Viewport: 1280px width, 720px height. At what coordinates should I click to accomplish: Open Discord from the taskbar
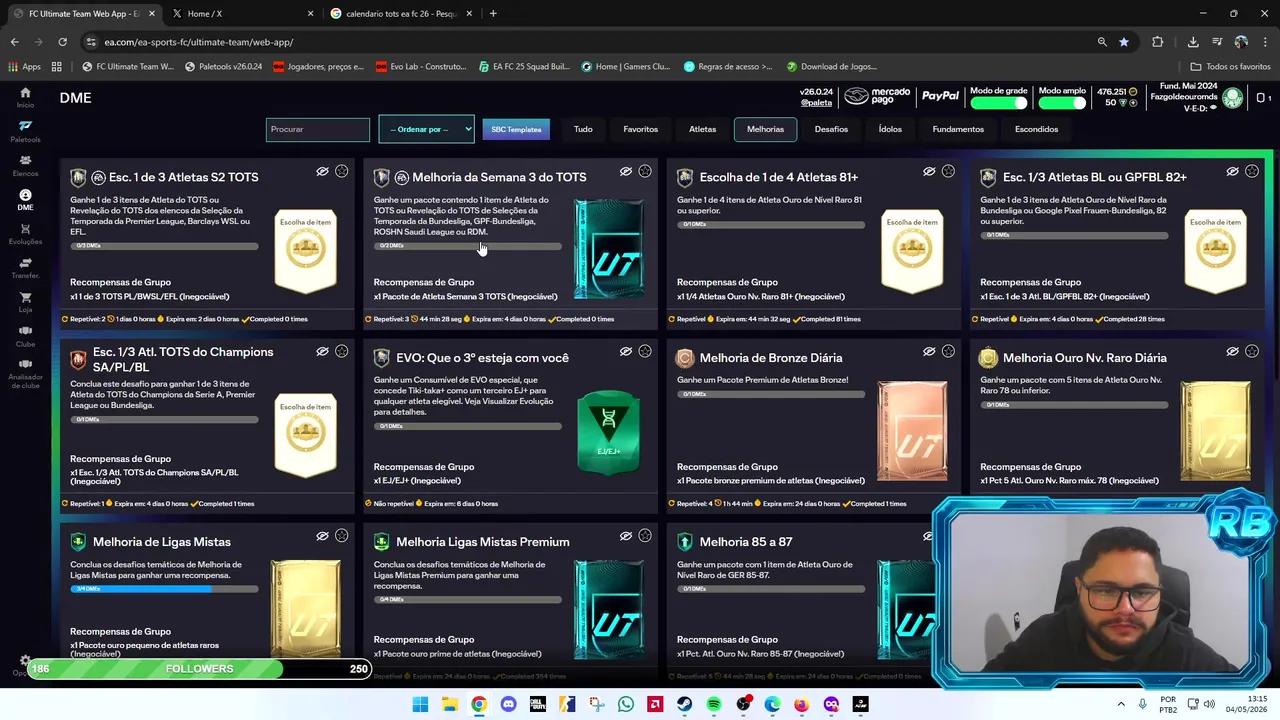click(508, 704)
